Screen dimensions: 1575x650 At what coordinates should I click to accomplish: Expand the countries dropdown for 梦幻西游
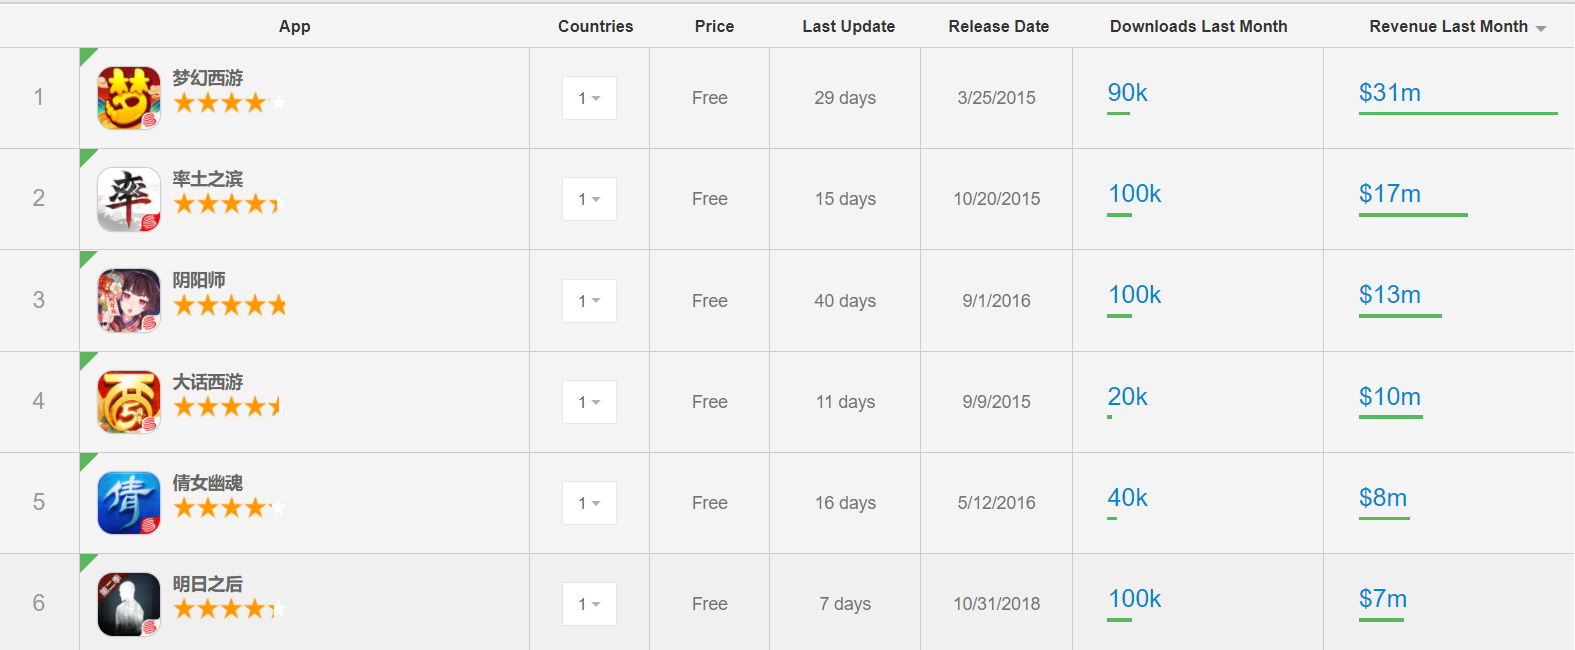point(589,98)
